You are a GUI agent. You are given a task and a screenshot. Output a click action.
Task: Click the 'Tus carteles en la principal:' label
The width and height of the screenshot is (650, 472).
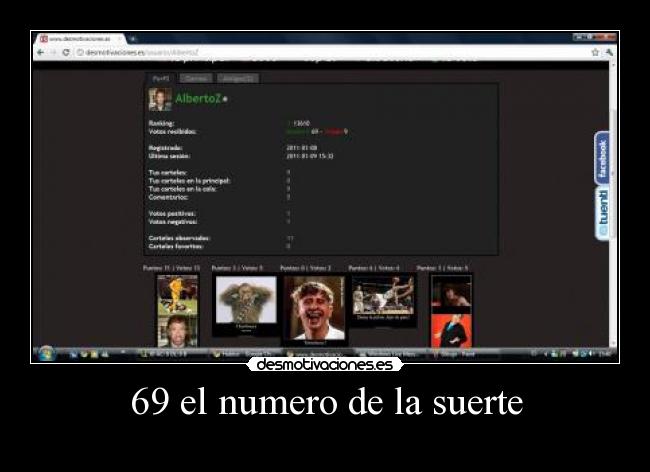(x=189, y=181)
